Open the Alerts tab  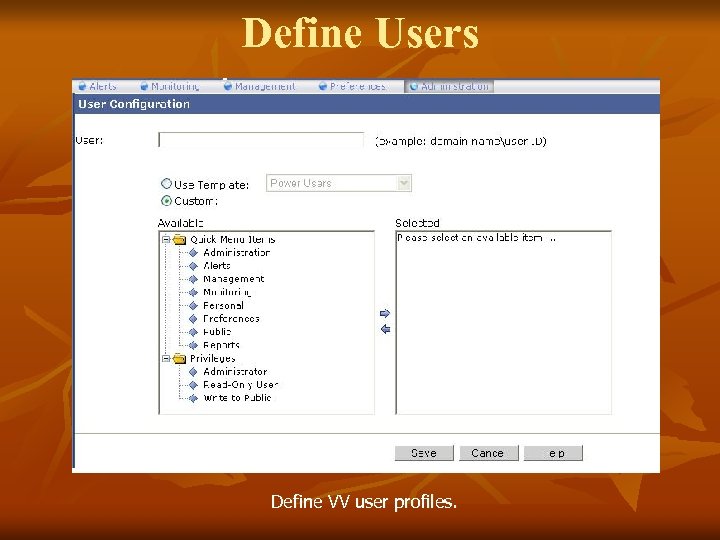tap(98, 86)
